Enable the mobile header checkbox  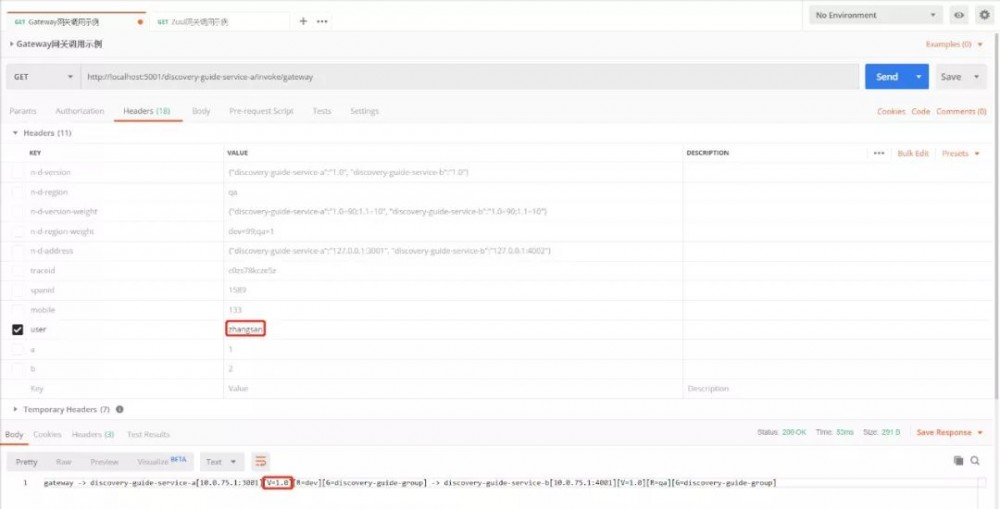tap(18, 310)
